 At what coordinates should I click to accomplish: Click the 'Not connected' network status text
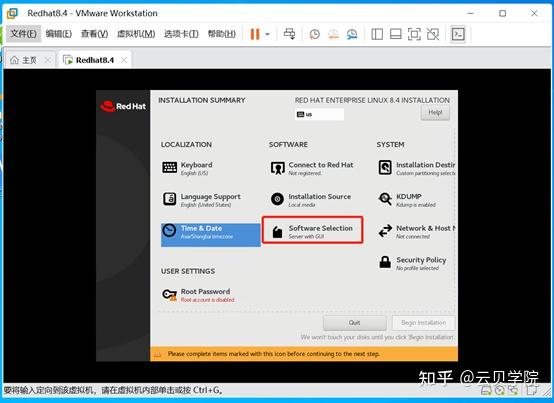(x=413, y=237)
